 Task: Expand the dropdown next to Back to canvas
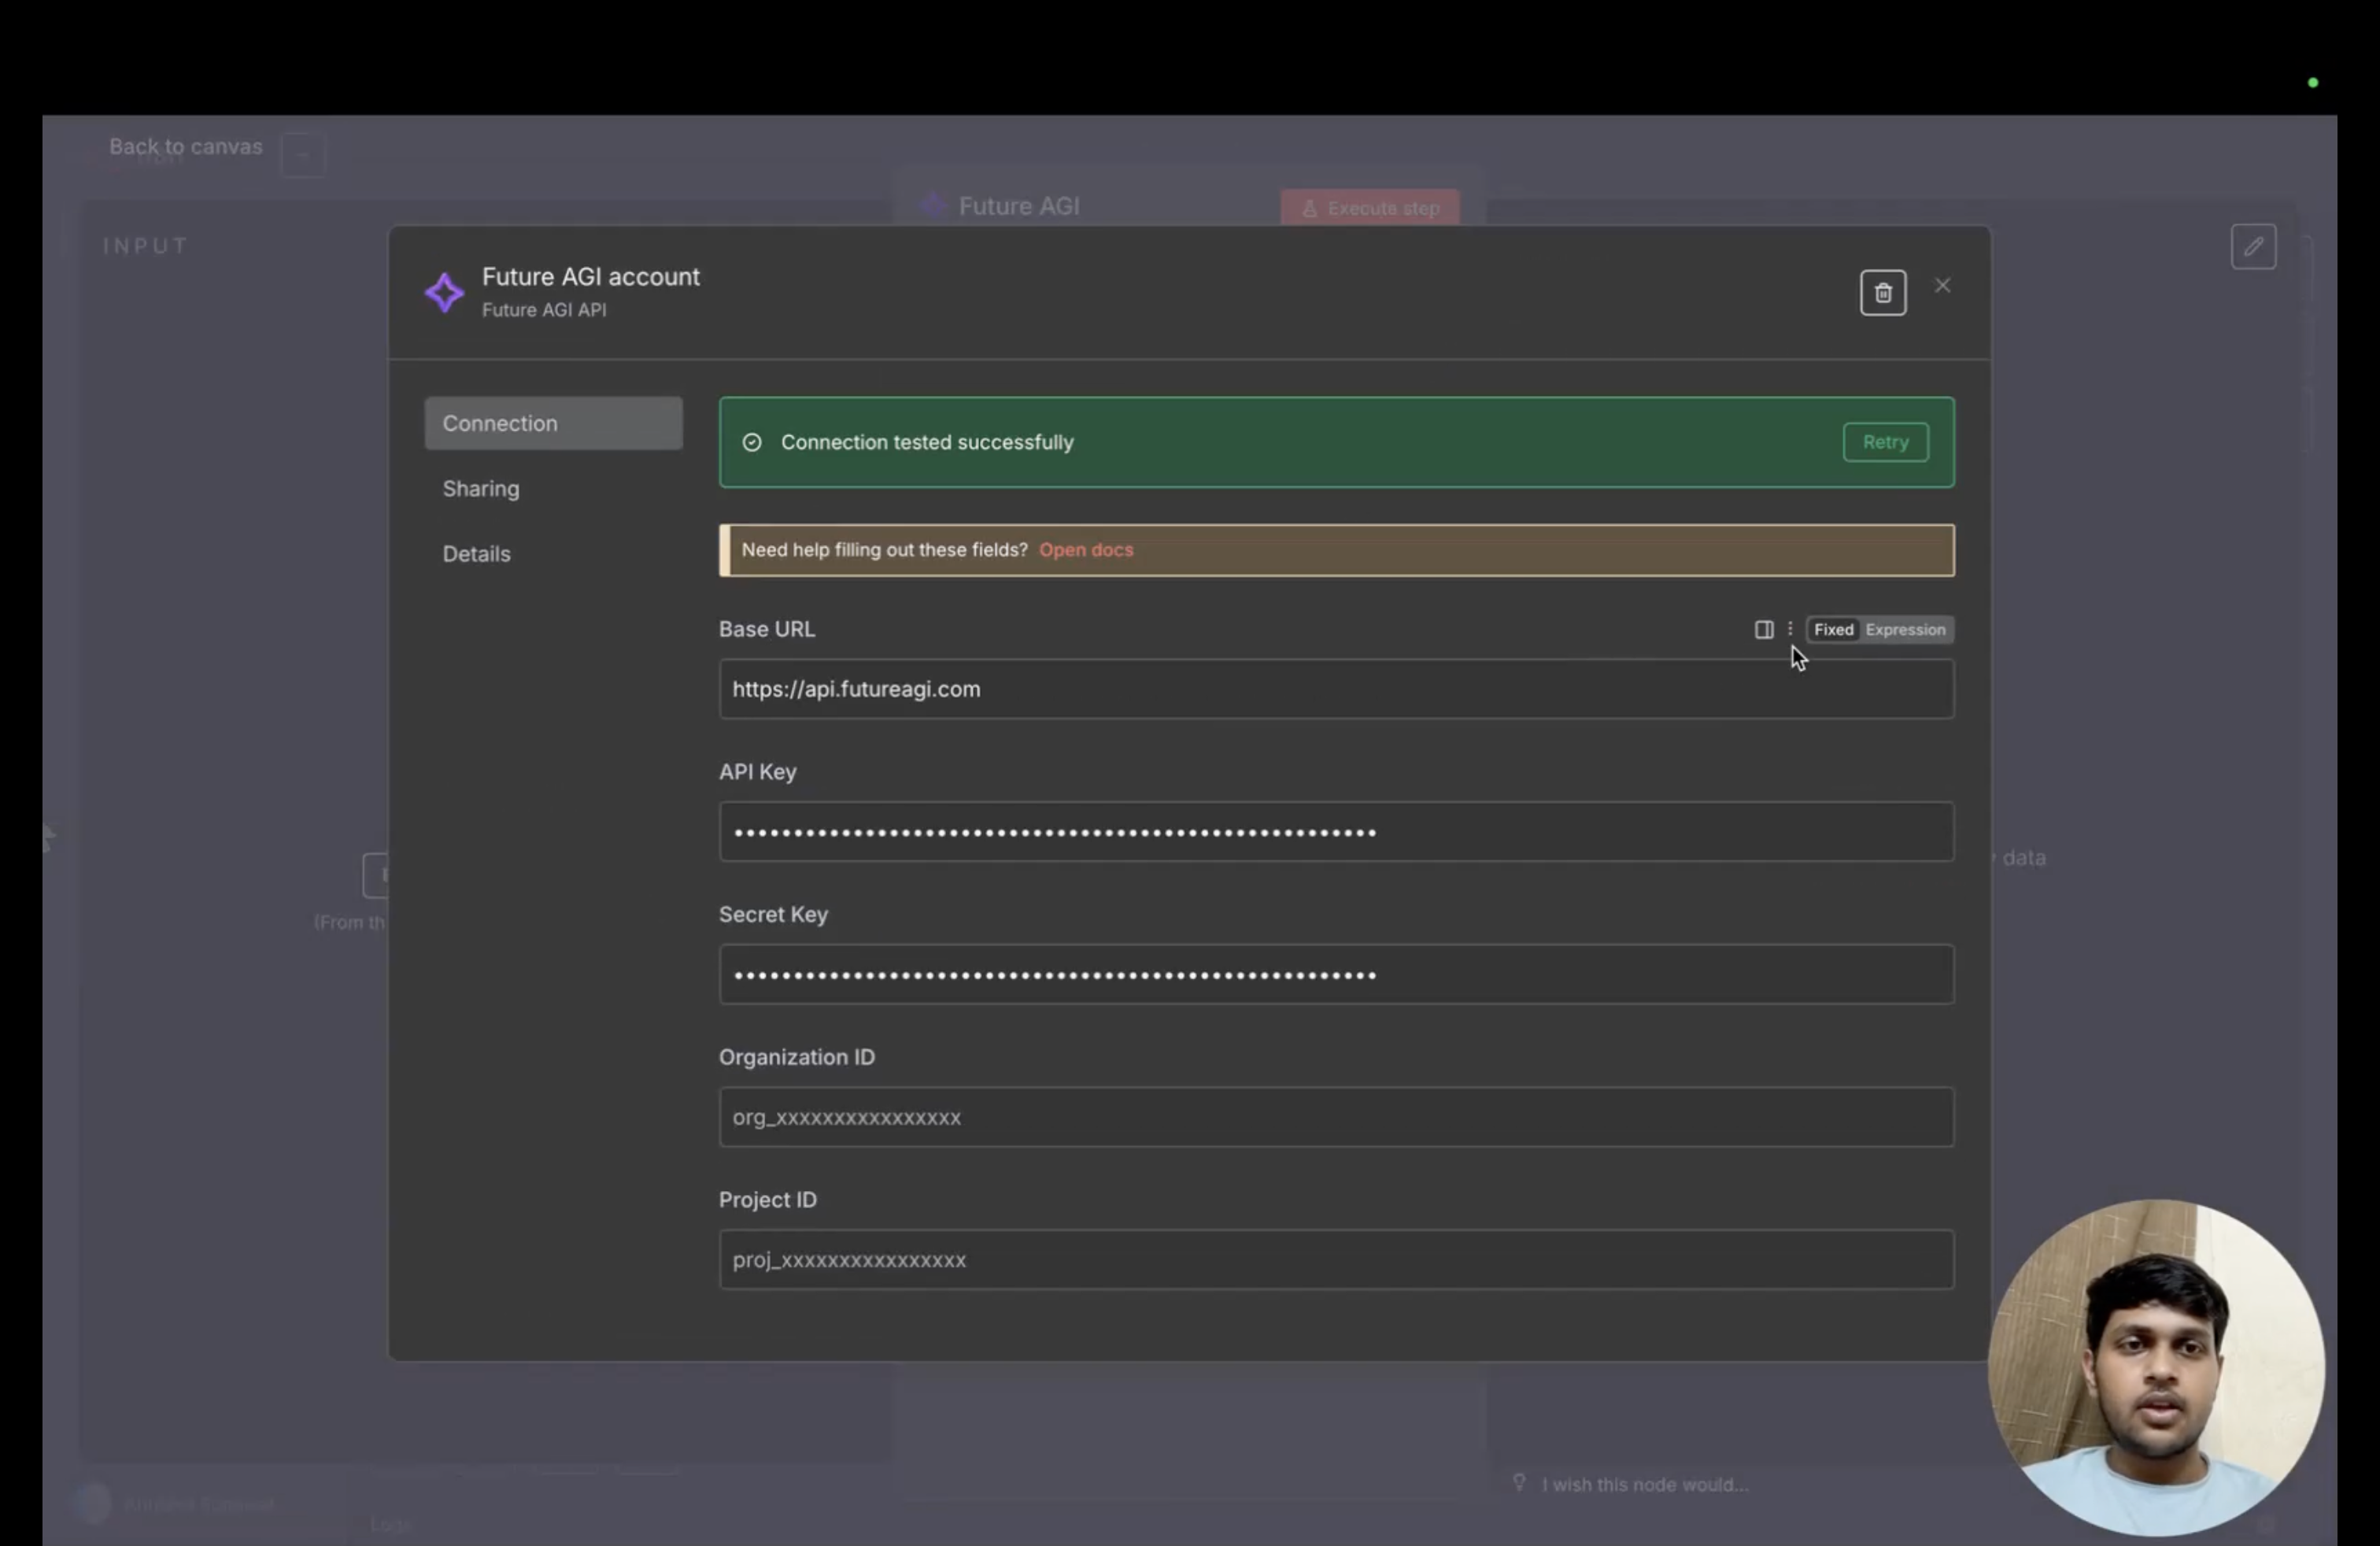(x=302, y=154)
